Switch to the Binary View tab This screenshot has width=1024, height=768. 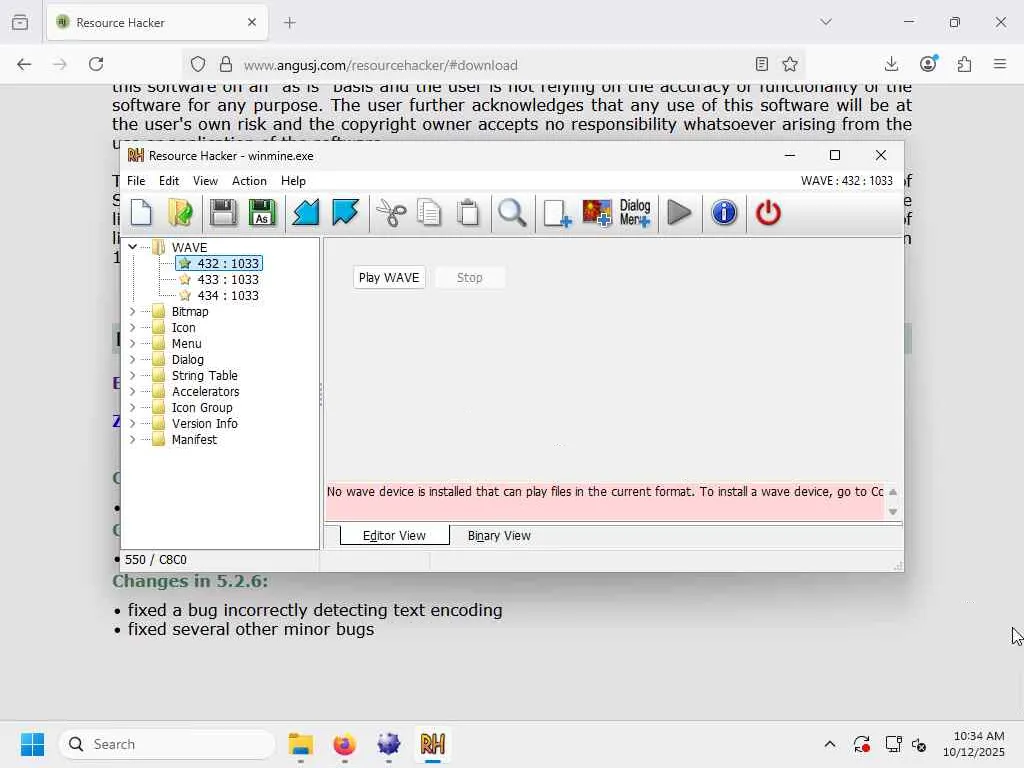[499, 536]
